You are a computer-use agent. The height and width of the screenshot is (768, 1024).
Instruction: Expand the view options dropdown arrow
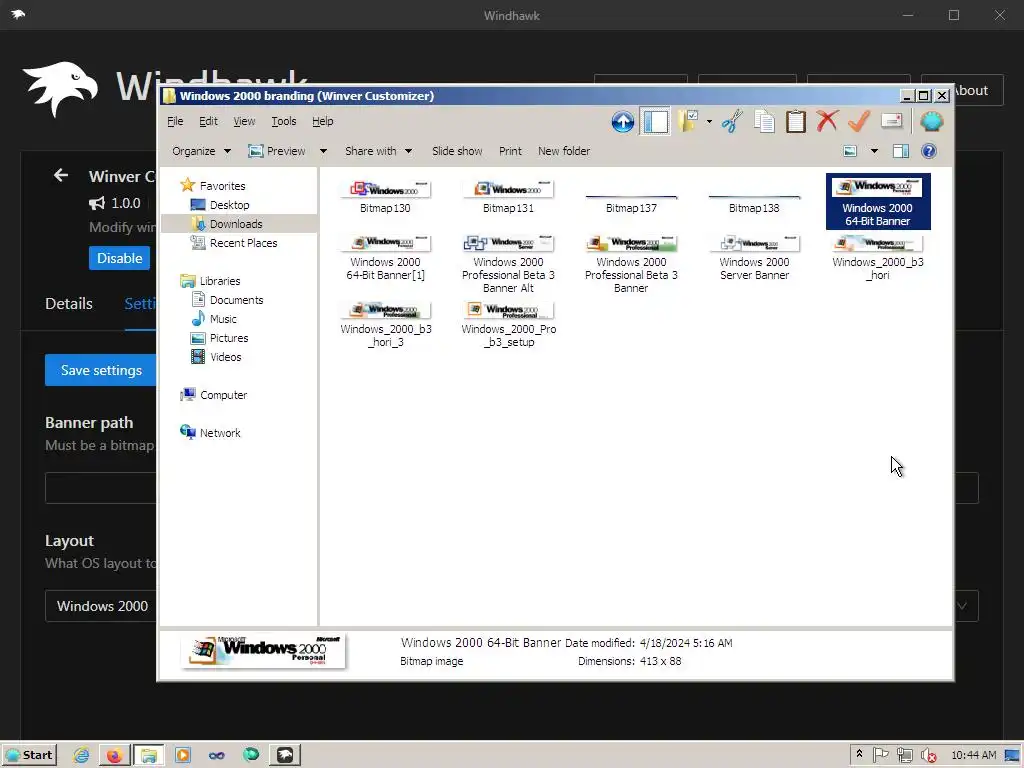pos(874,151)
